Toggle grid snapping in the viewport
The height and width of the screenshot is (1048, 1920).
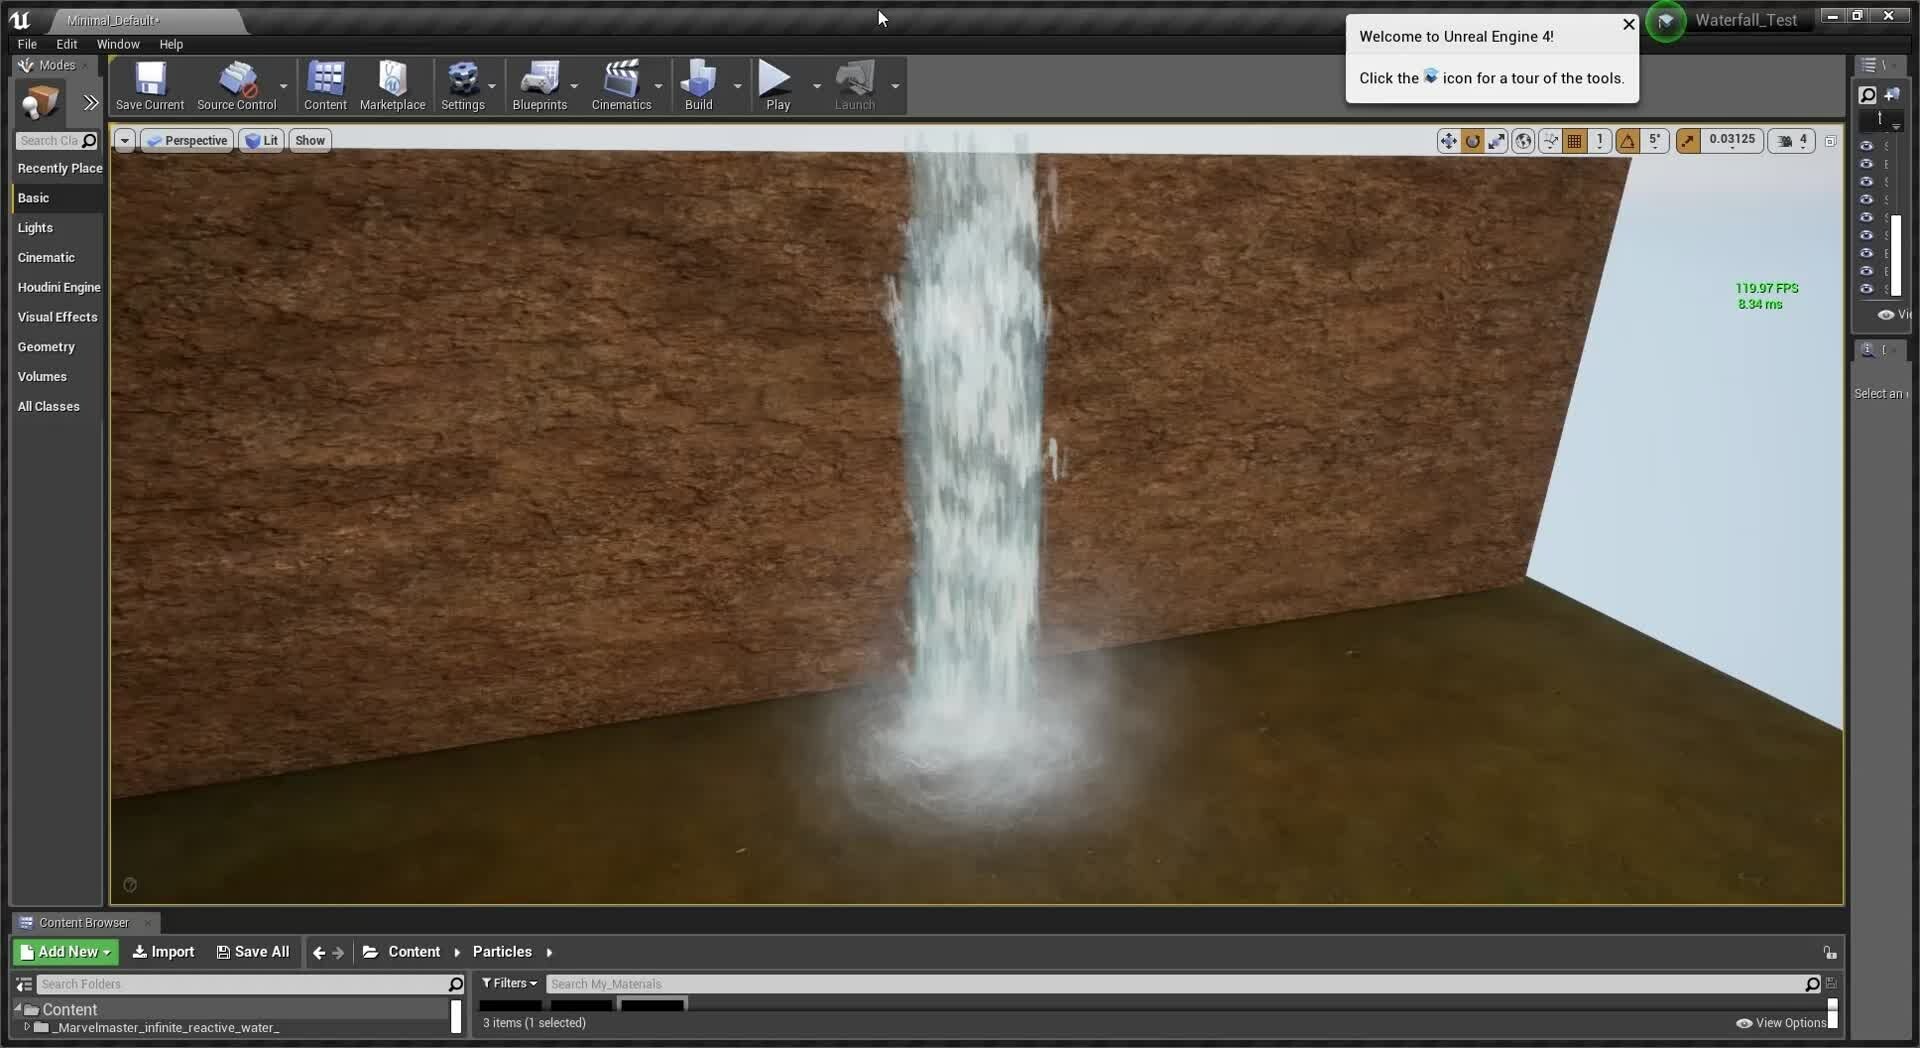coord(1575,140)
